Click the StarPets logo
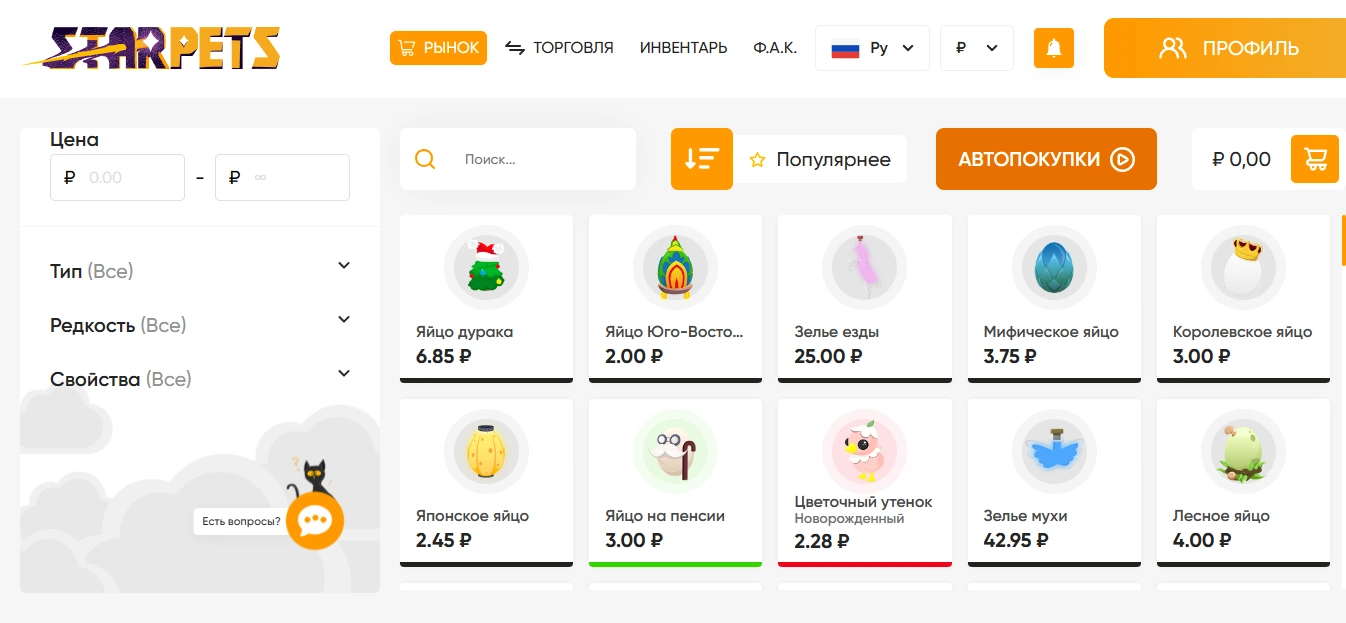1346x623 pixels. point(151,47)
